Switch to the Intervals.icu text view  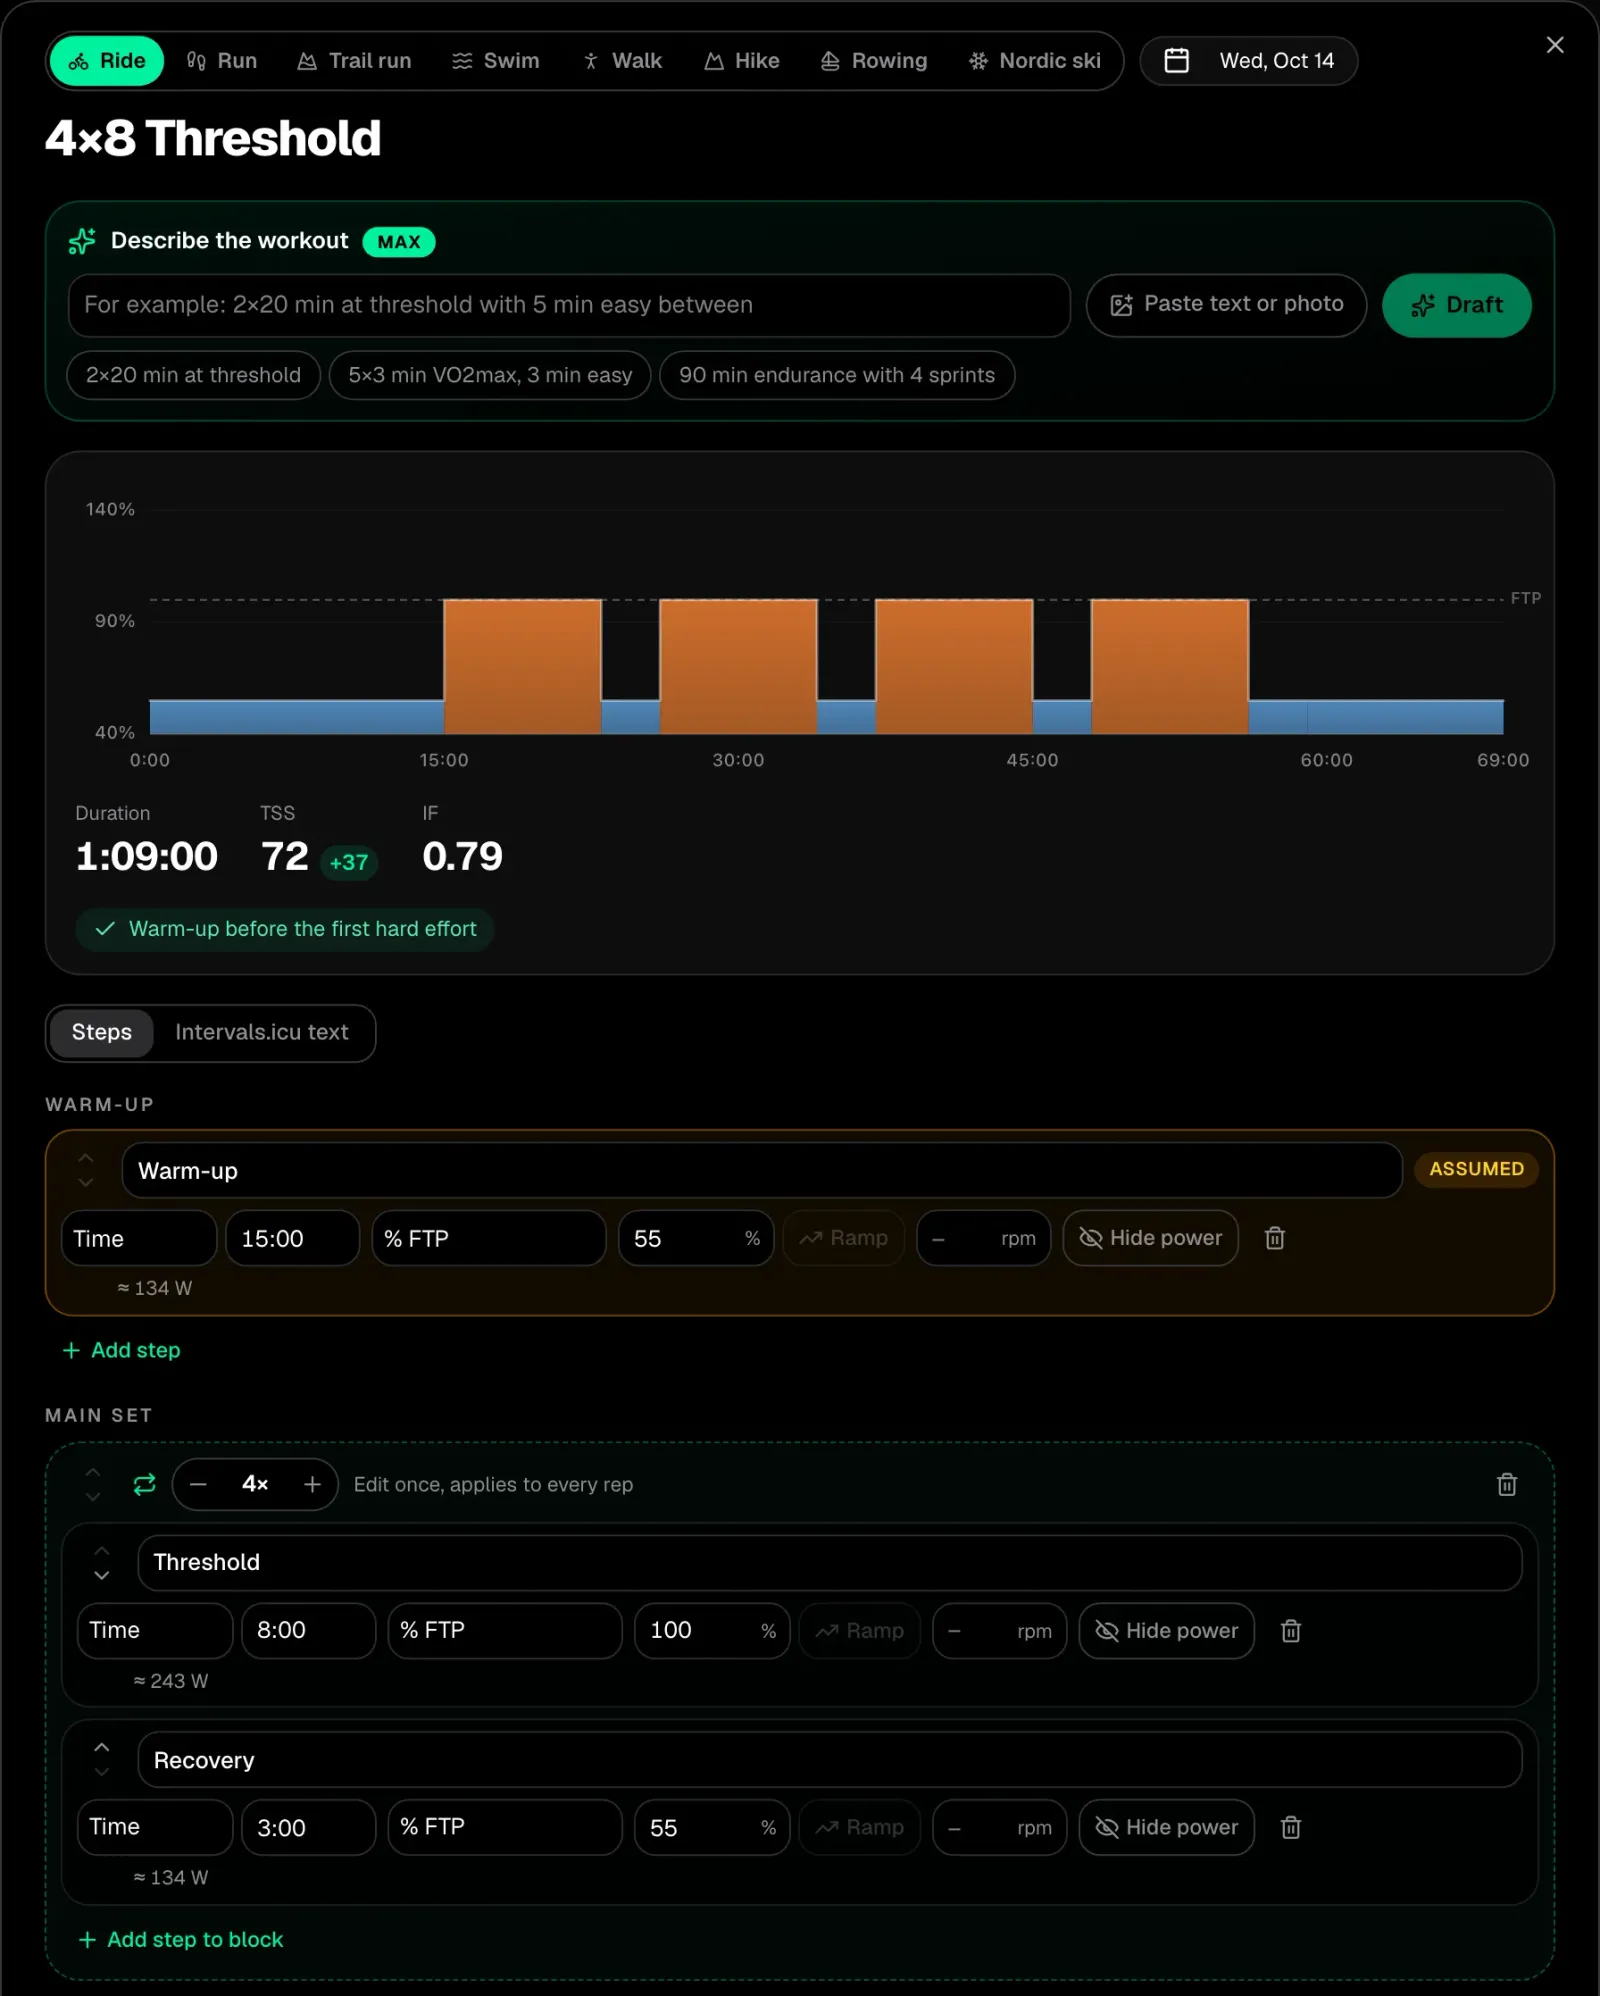point(262,1032)
